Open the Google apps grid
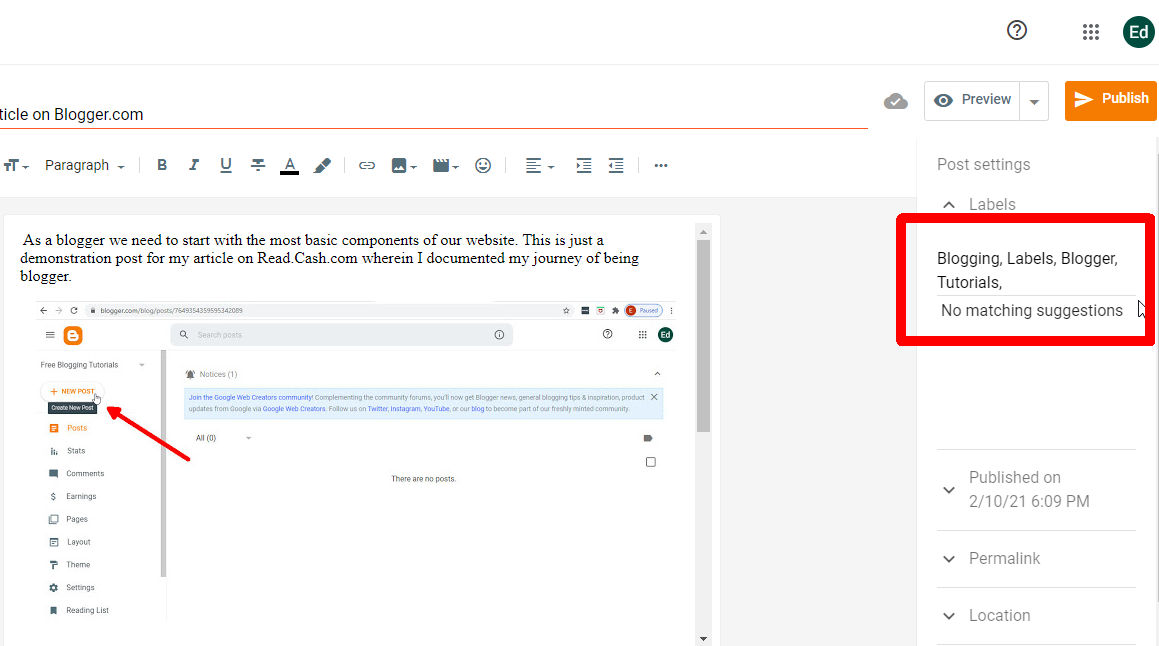Image resolution: width=1159 pixels, height=646 pixels. [1090, 32]
